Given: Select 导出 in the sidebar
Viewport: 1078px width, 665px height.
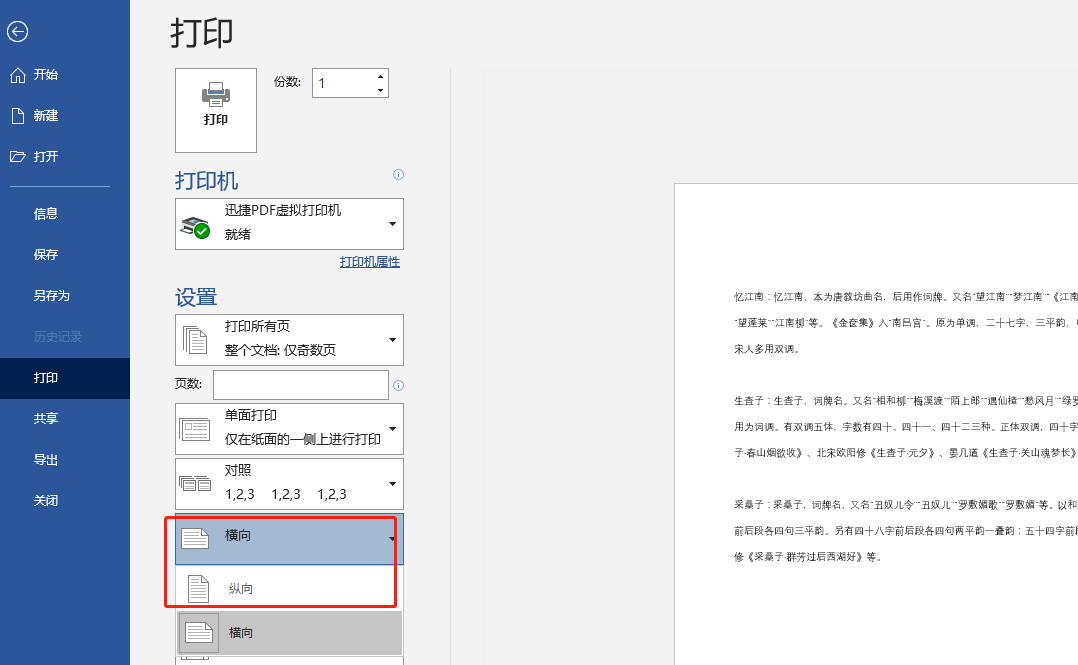Looking at the screenshot, I should click(46, 458).
